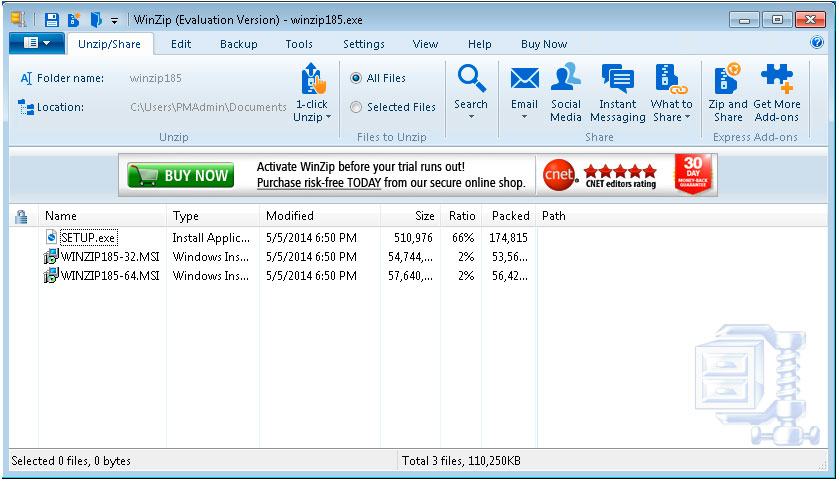This screenshot has width=839, height=480.
Task: Select the SETUP.exe file name
Action: (88, 238)
